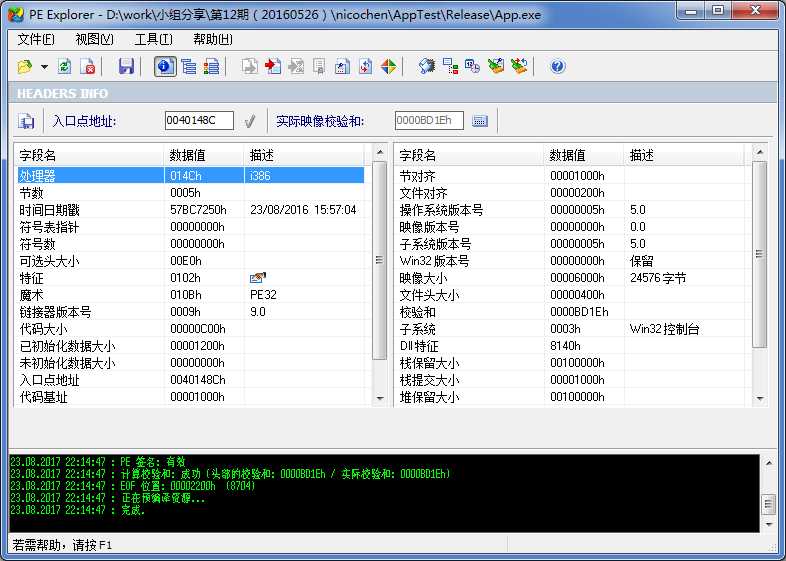Select the Headers Info view icon

pos(165,66)
